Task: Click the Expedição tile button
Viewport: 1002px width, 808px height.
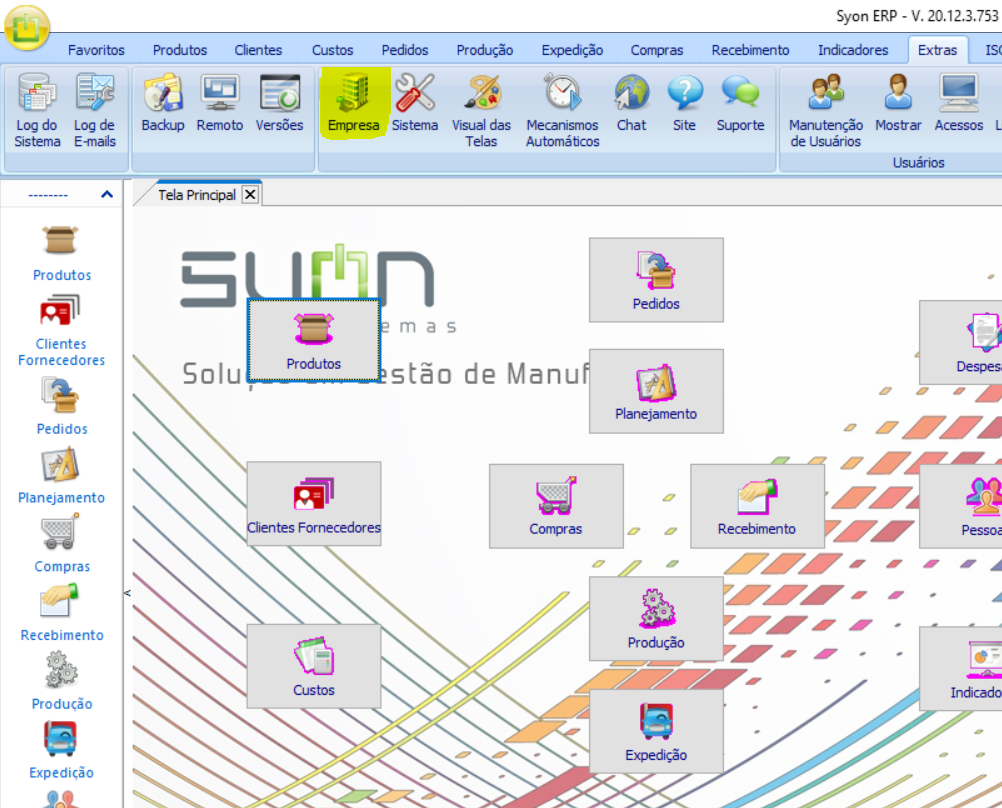Action: (656, 731)
